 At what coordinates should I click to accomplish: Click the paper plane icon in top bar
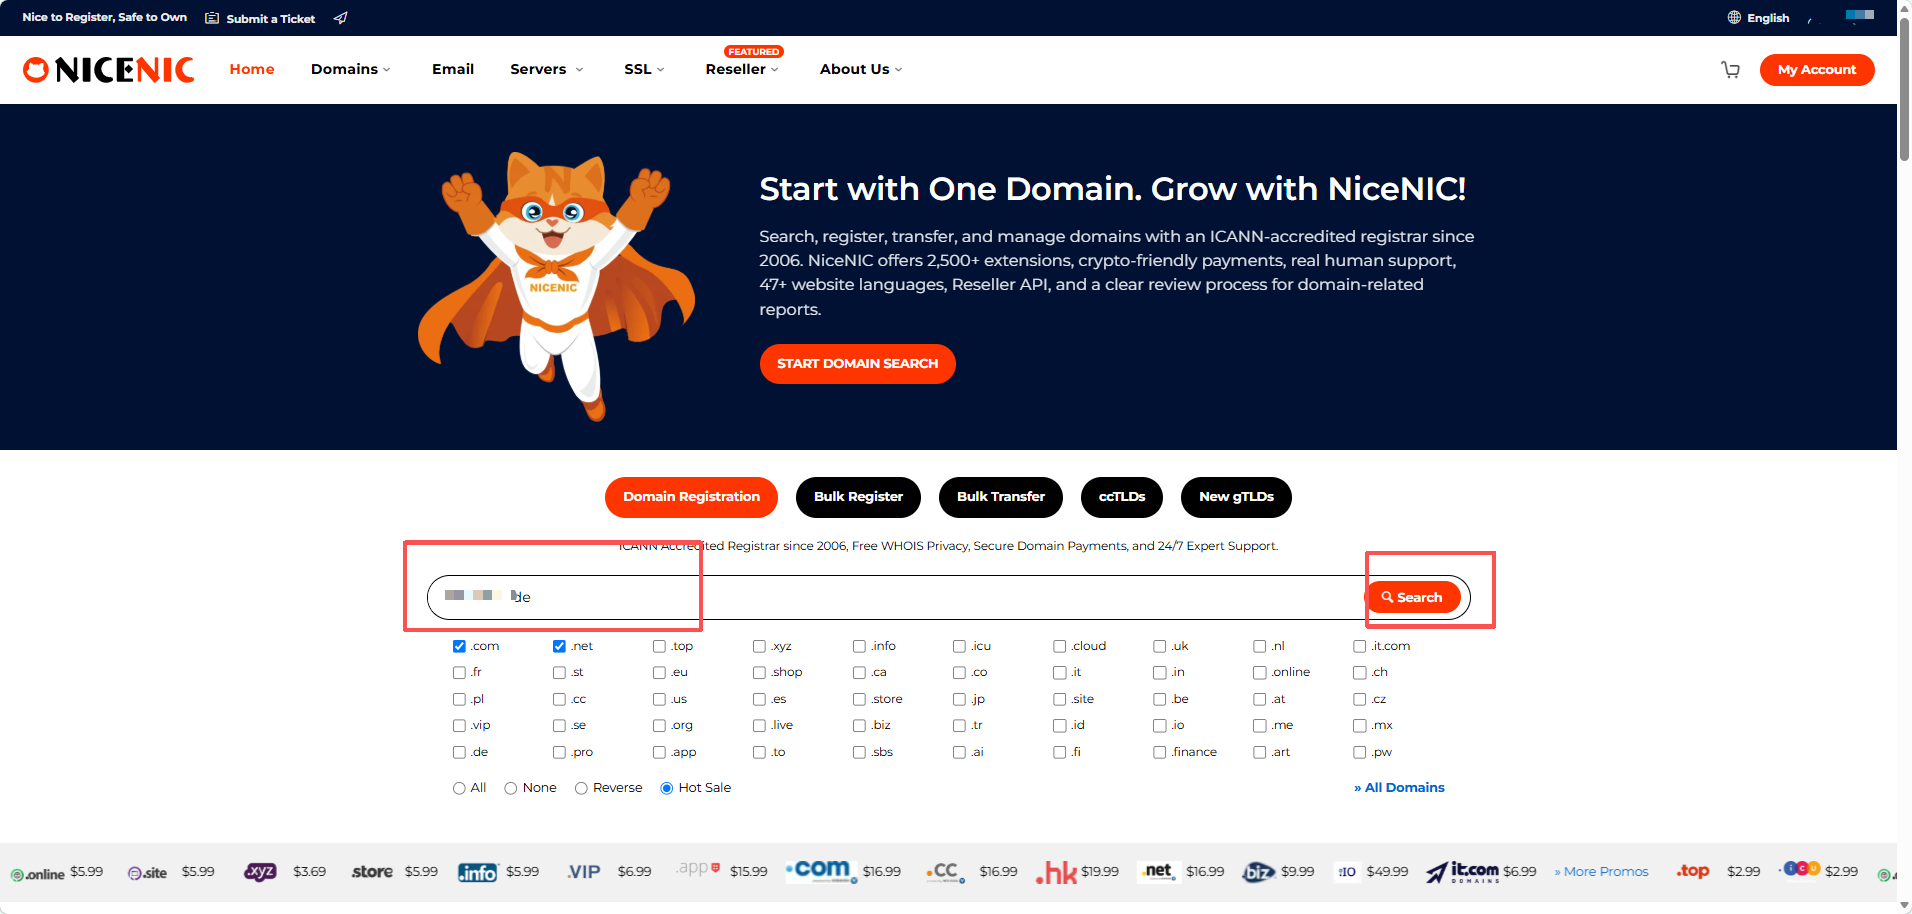tap(340, 18)
